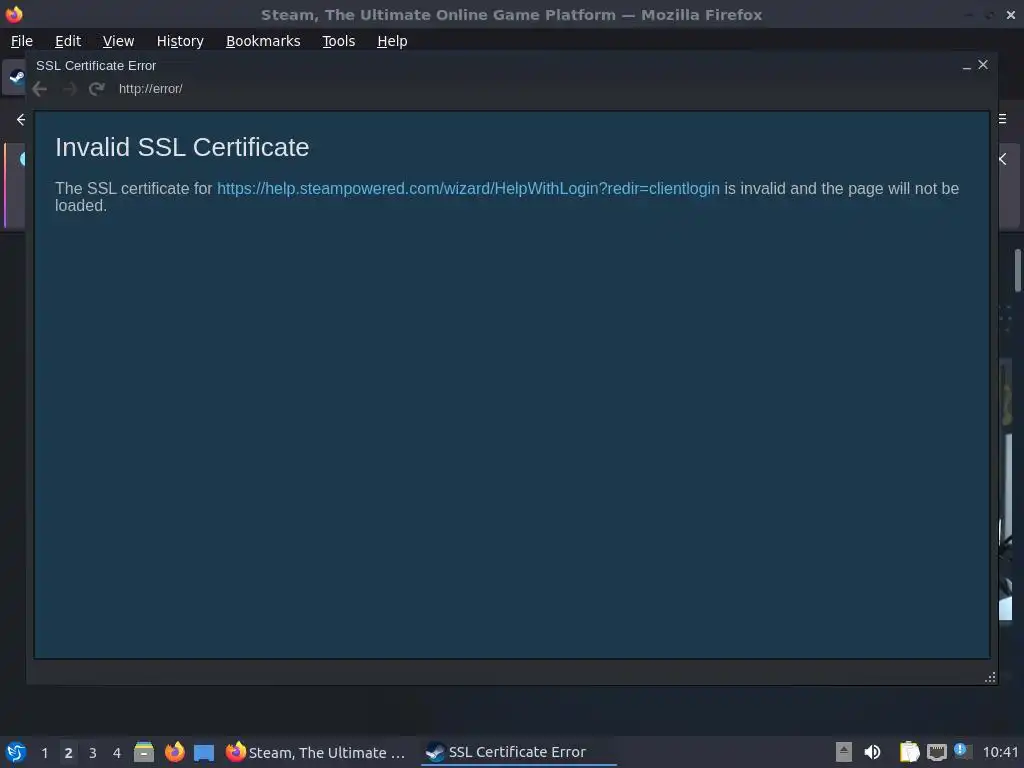Click the clipboard tray icon
1024x768 pixels.
(x=909, y=752)
